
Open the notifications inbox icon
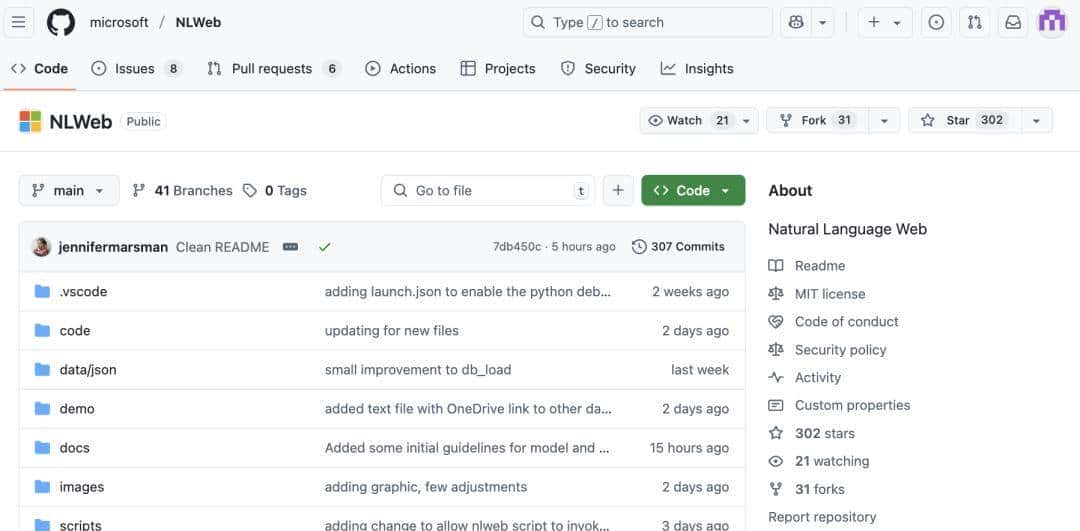pos(1013,22)
